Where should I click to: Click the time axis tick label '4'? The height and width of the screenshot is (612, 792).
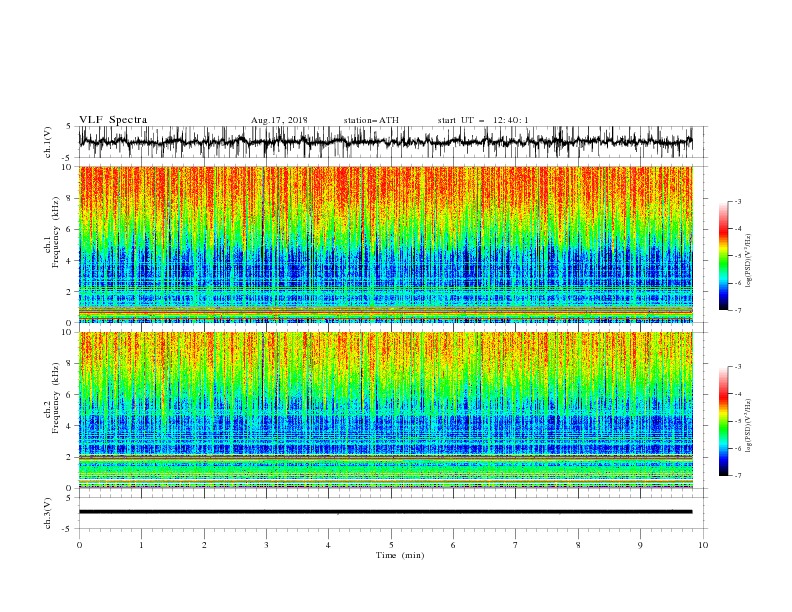click(x=328, y=545)
